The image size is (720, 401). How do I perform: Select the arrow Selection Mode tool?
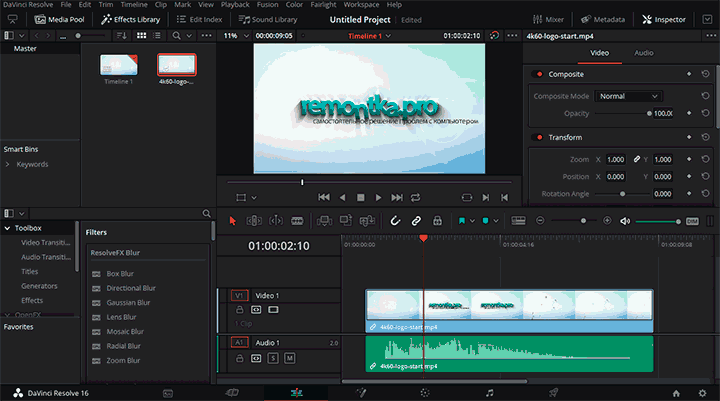(233, 221)
